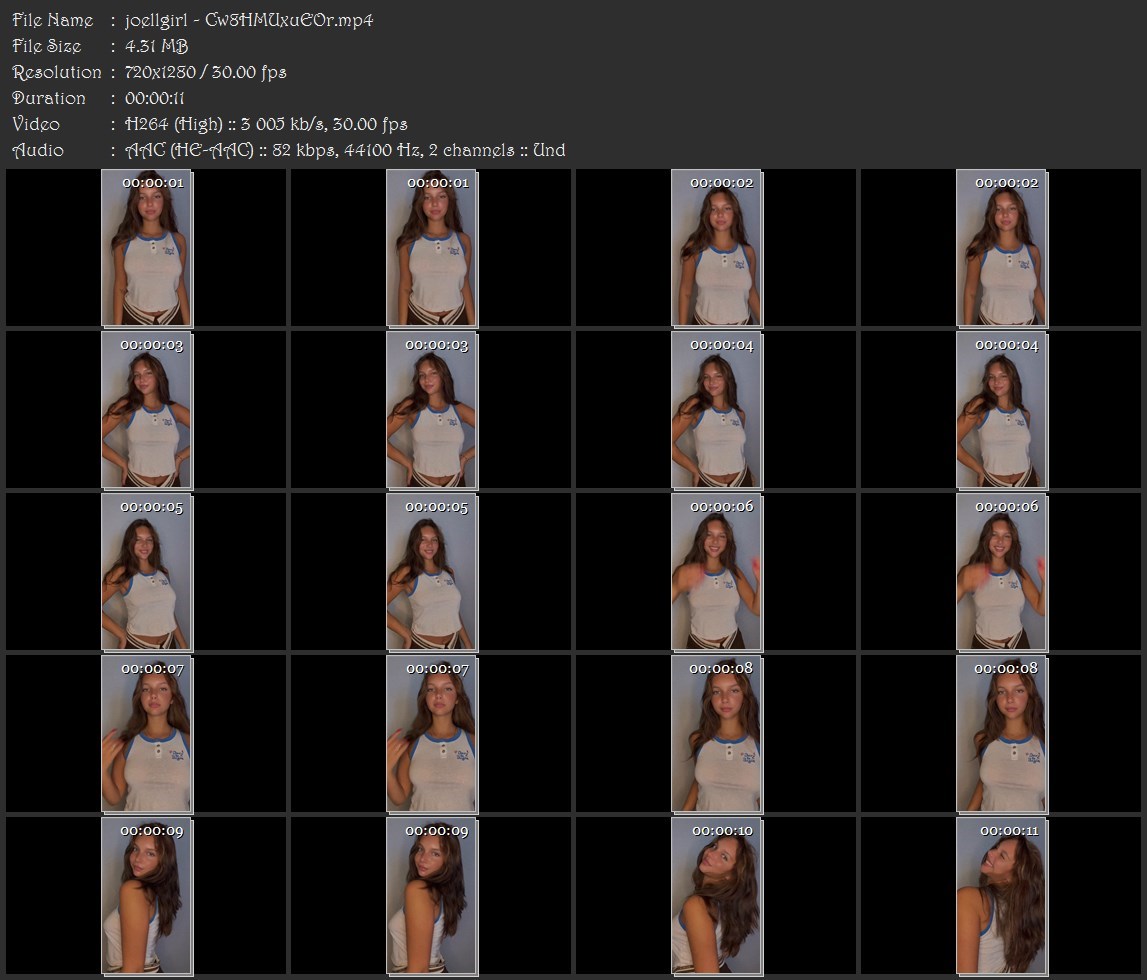Click the file size value 4.31 MB
The height and width of the screenshot is (980, 1147).
click(157, 46)
